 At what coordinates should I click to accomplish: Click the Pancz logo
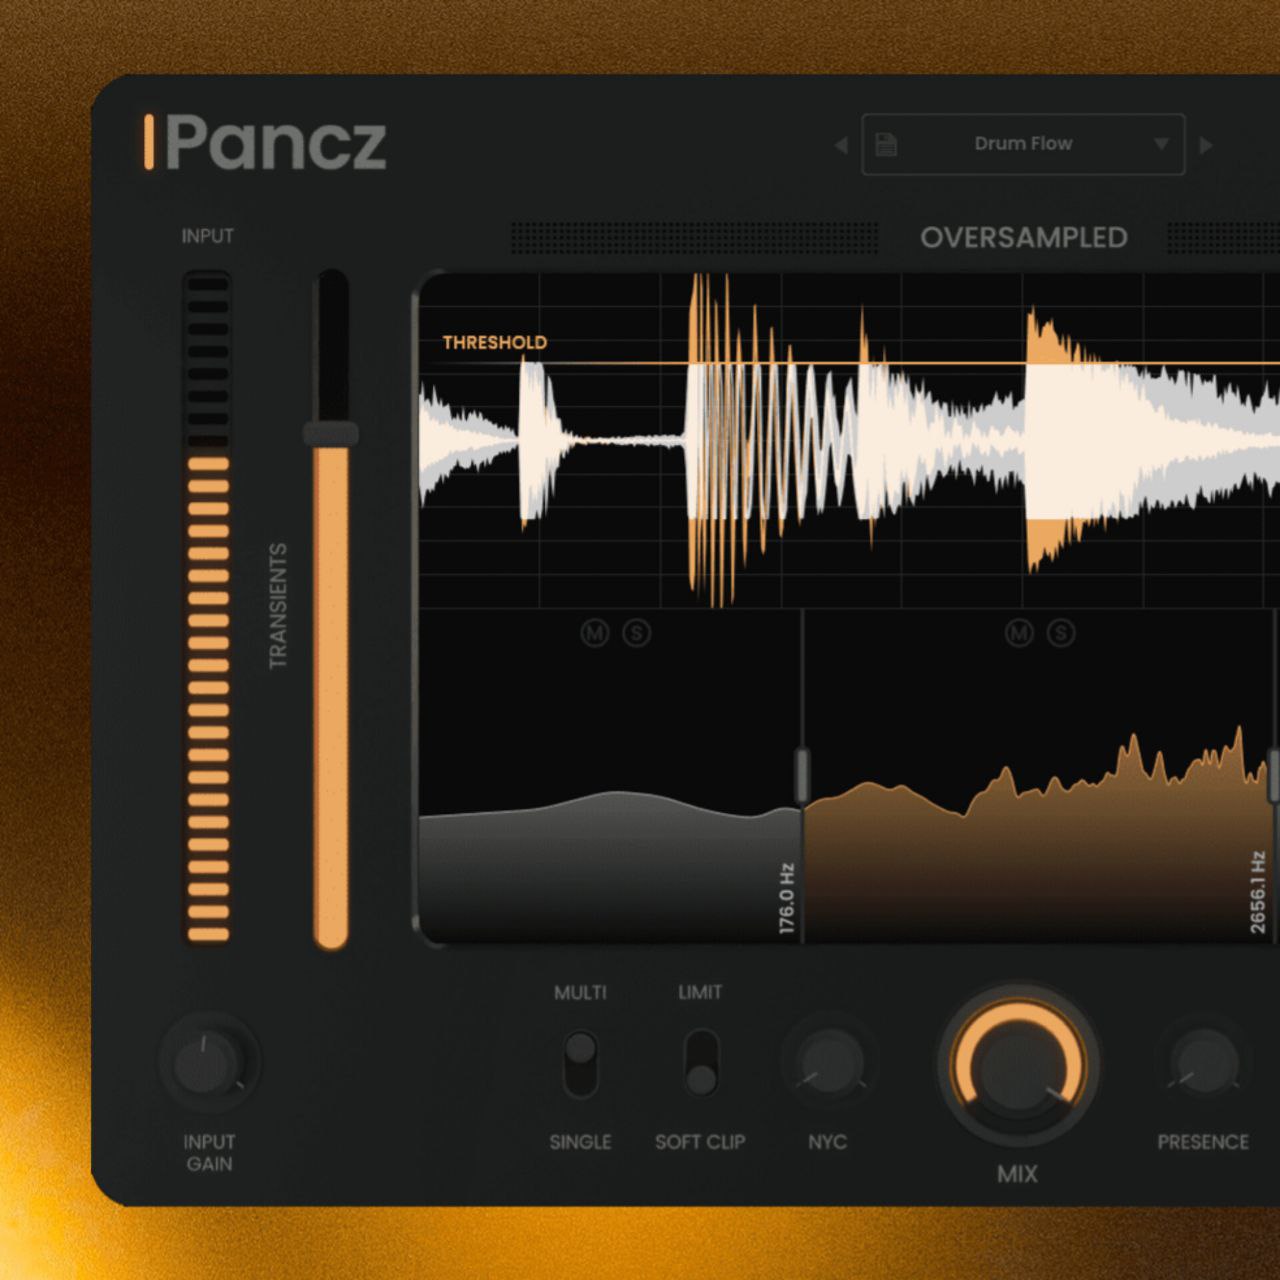(x=265, y=143)
